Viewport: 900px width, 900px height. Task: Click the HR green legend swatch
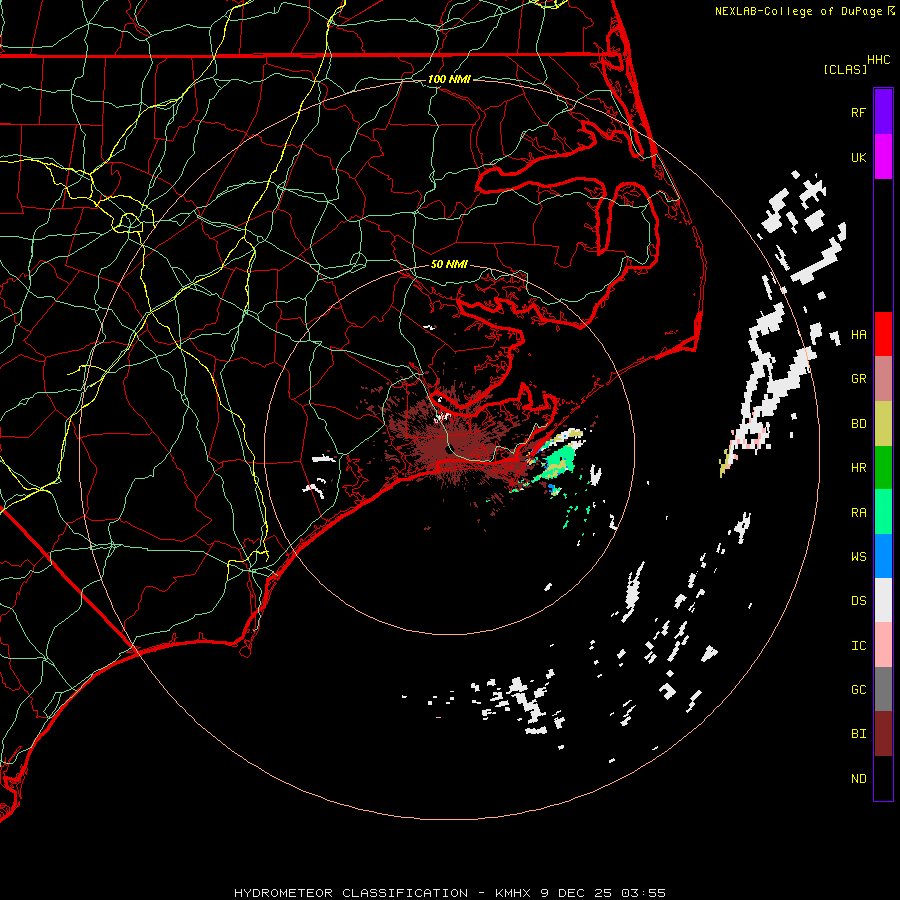883,468
